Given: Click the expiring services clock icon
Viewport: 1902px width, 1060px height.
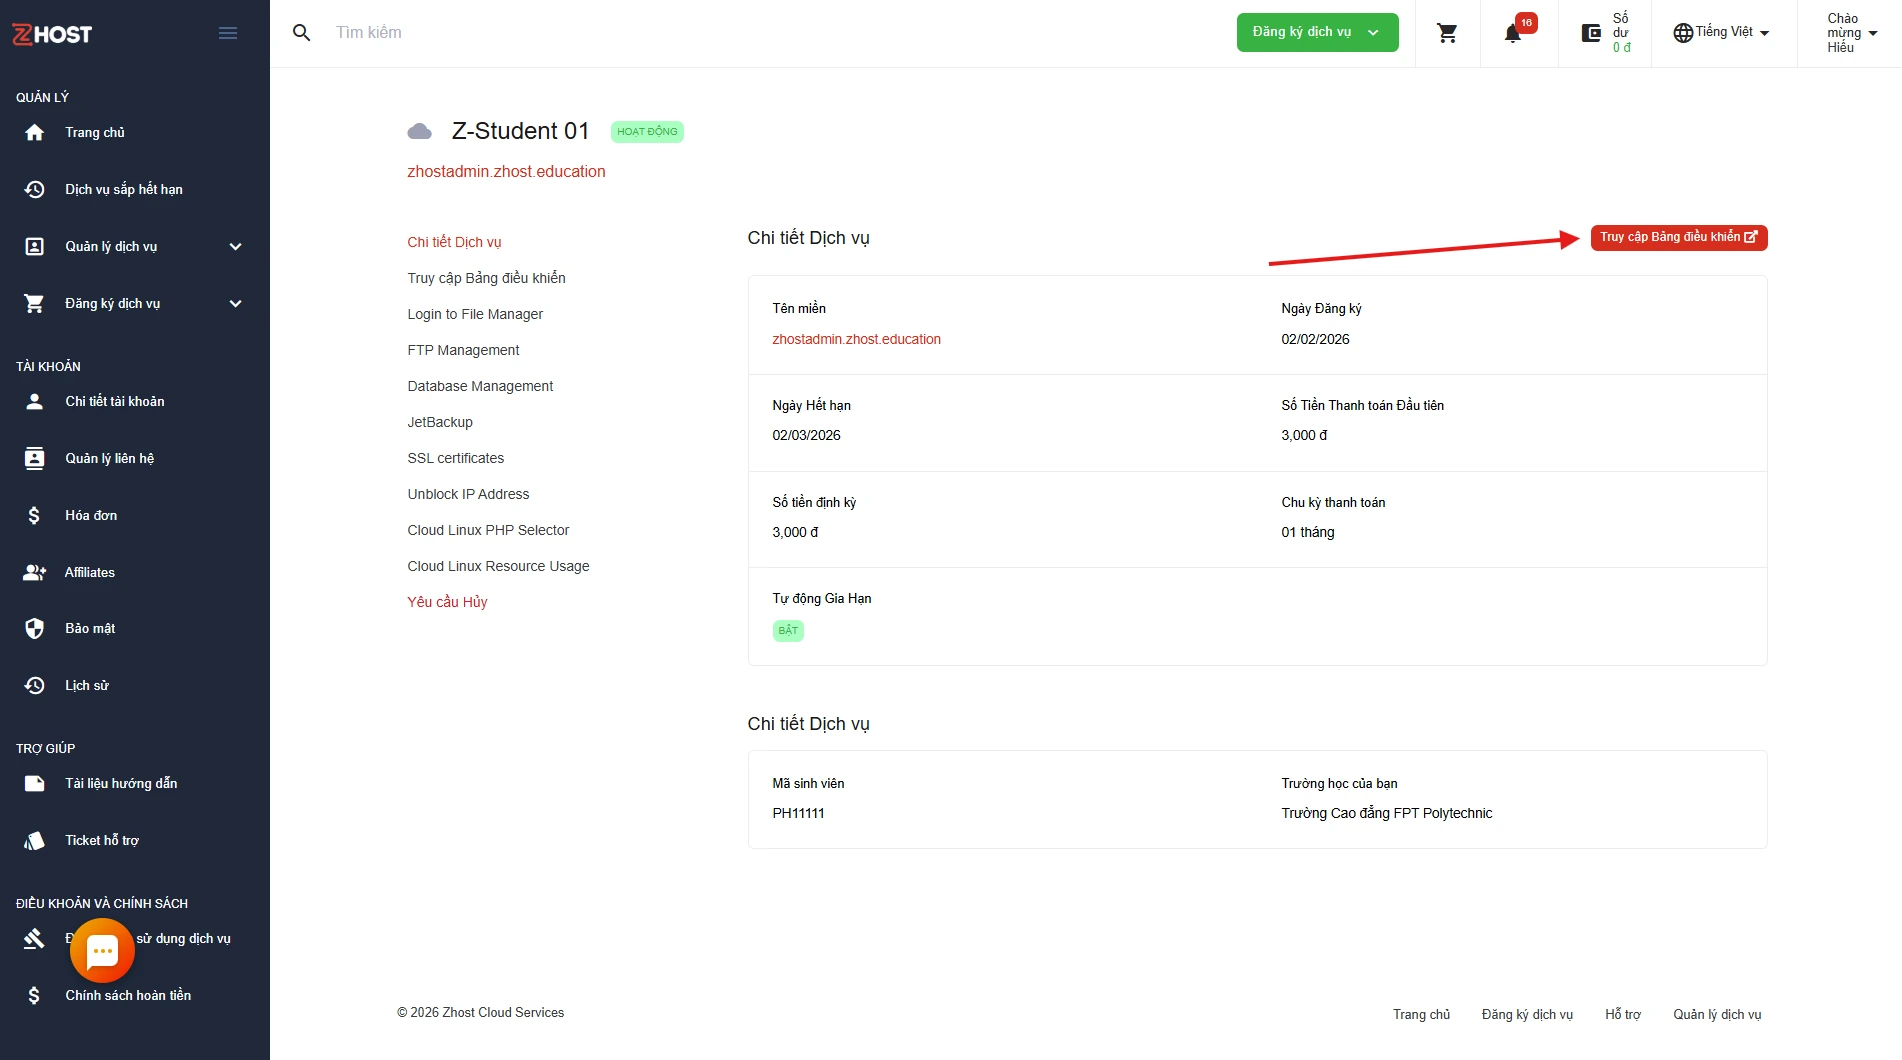Looking at the screenshot, I should click(x=35, y=190).
